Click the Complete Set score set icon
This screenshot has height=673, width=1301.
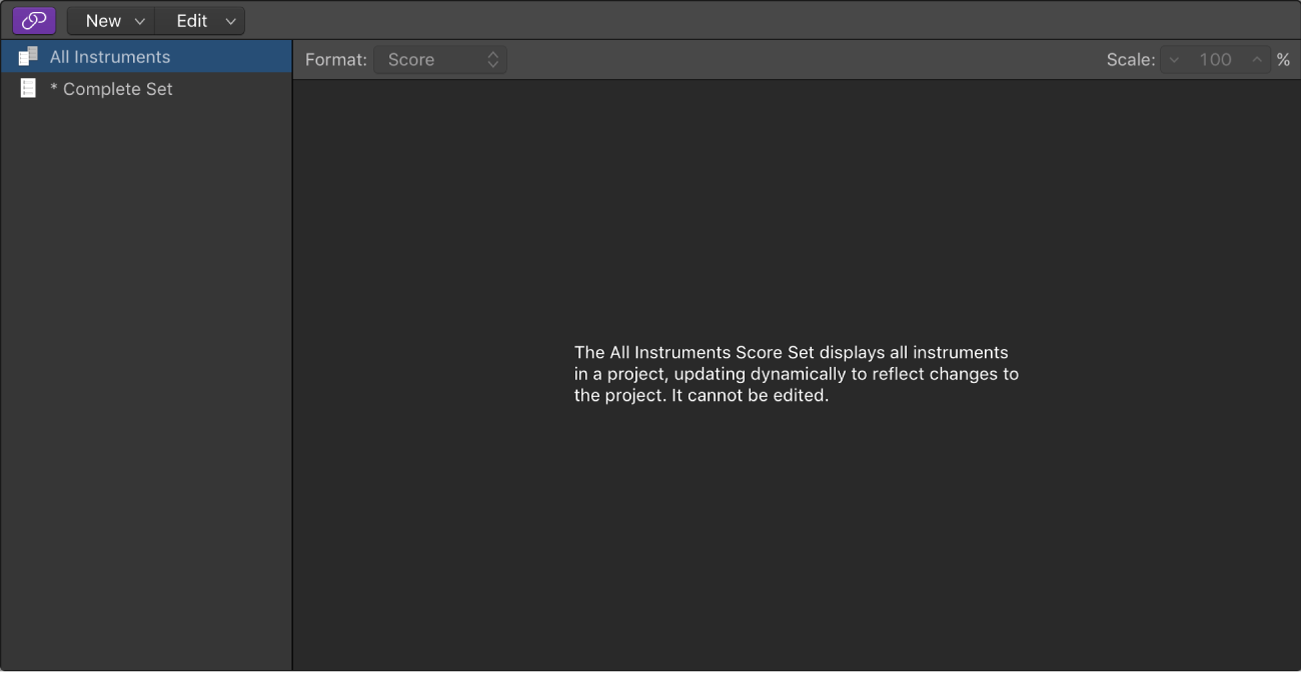pos(28,89)
